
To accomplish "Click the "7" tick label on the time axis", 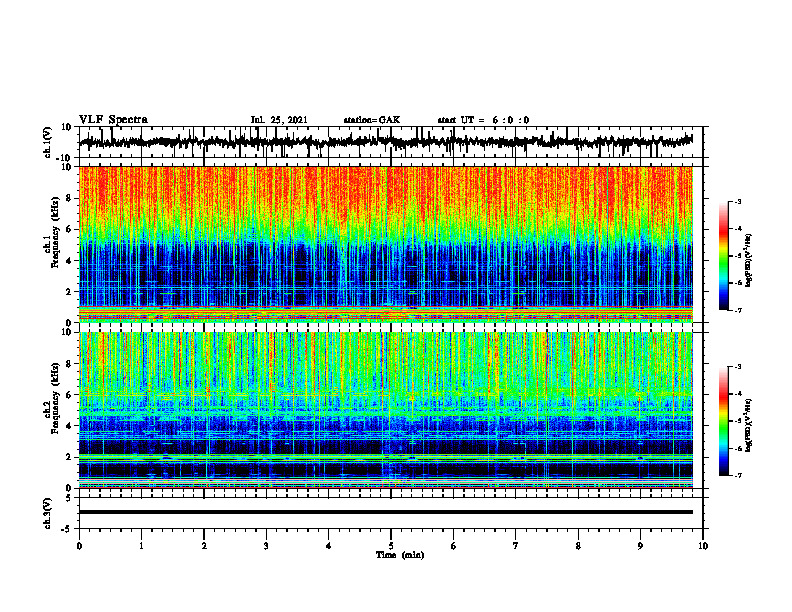I will pyautogui.click(x=516, y=546).
